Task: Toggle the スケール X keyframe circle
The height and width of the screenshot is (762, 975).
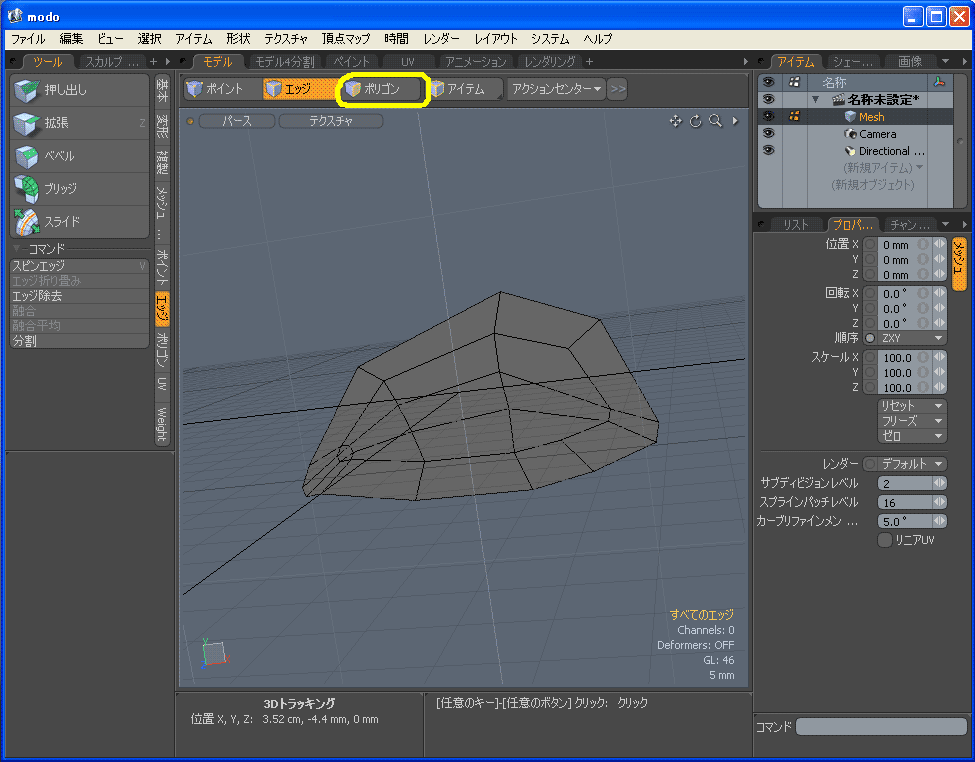Action: click(x=870, y=357)
